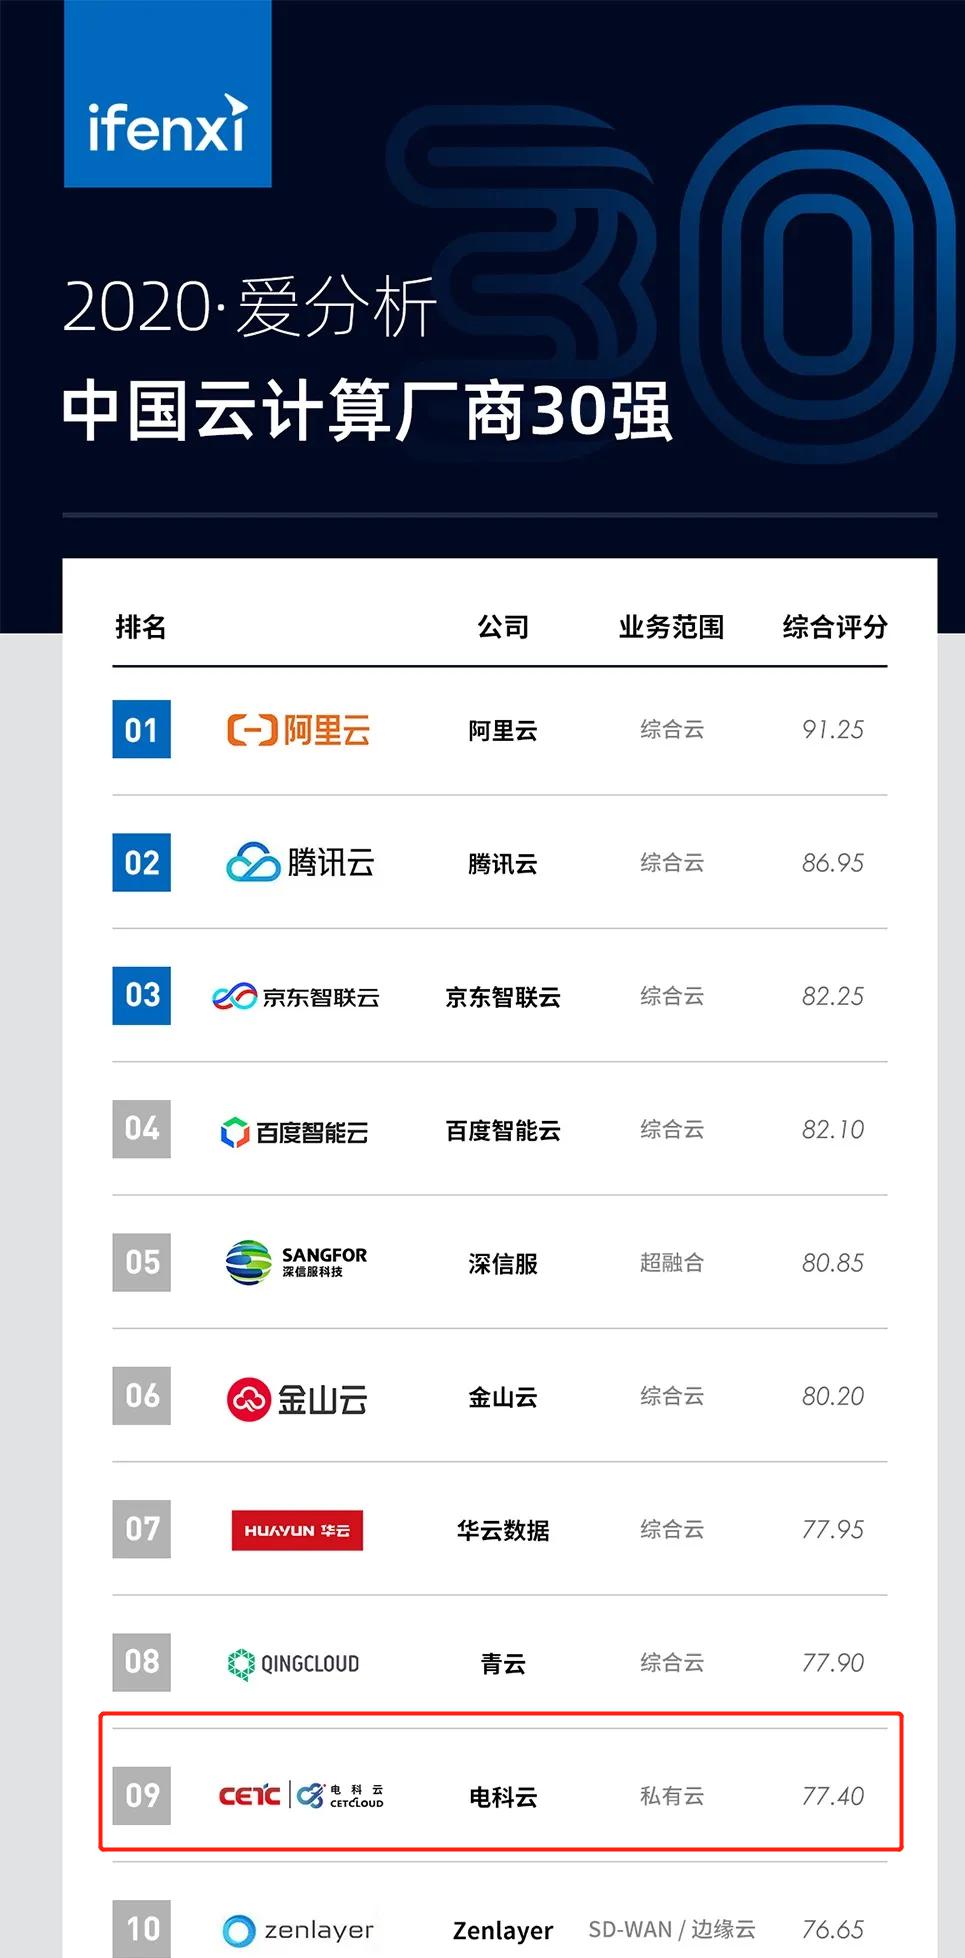965x1958 pixels.
Task: Click score 80.20
Action: click(x=833, y=1396)
